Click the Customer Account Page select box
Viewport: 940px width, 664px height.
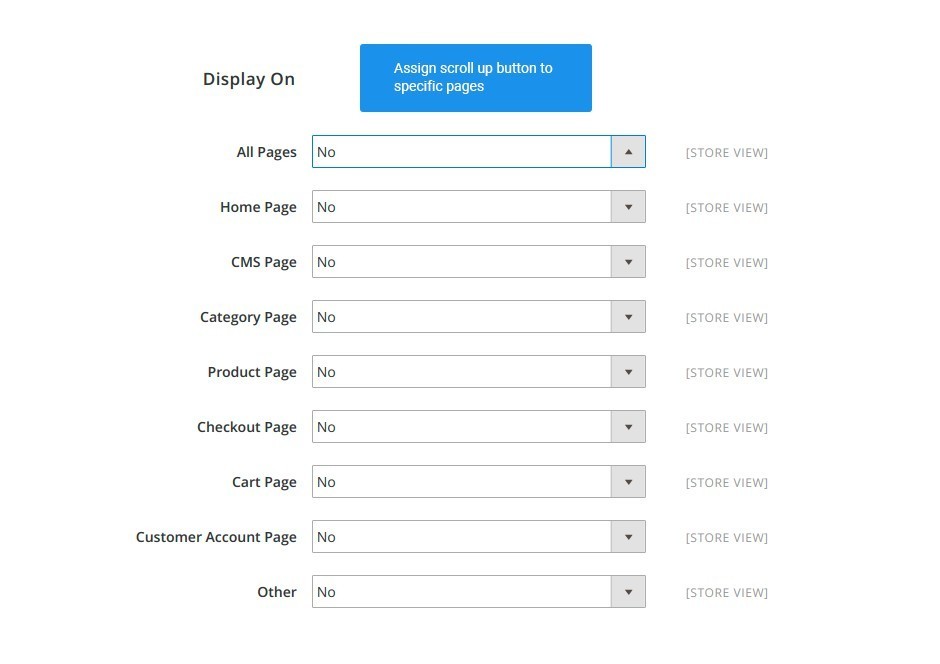[479, 538]
